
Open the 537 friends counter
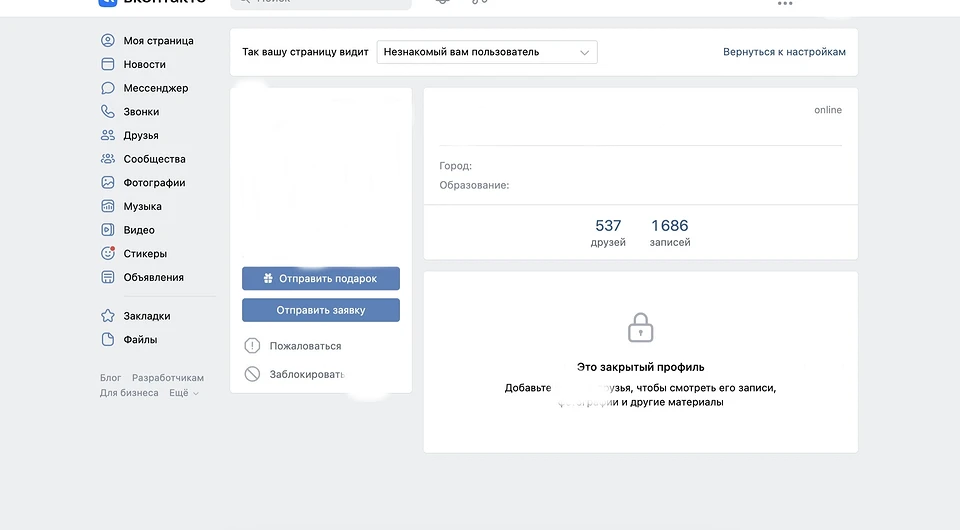click(x=608, y=232)
